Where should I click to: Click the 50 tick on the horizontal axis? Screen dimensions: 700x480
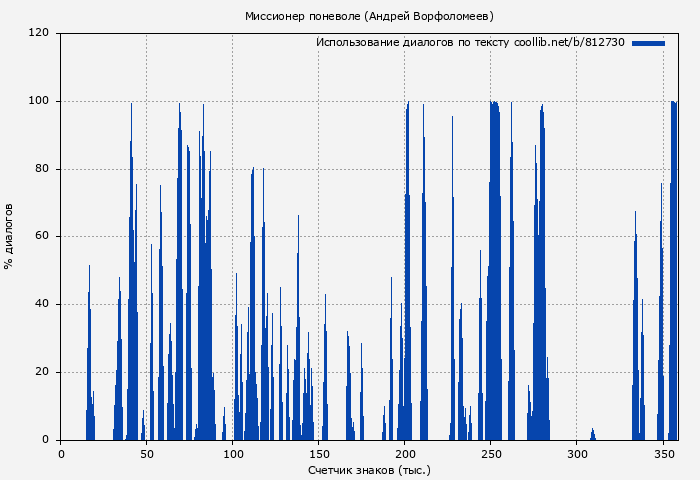tap(147, 454)
